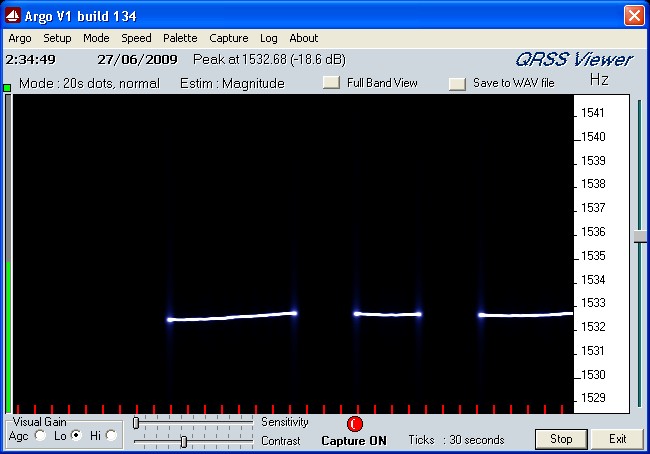Image resolution: width=650 pixels, height=454 pixels.
Task: Select Agc visual gain radio button
Action: pyautogui.click(x=41, y=435)
